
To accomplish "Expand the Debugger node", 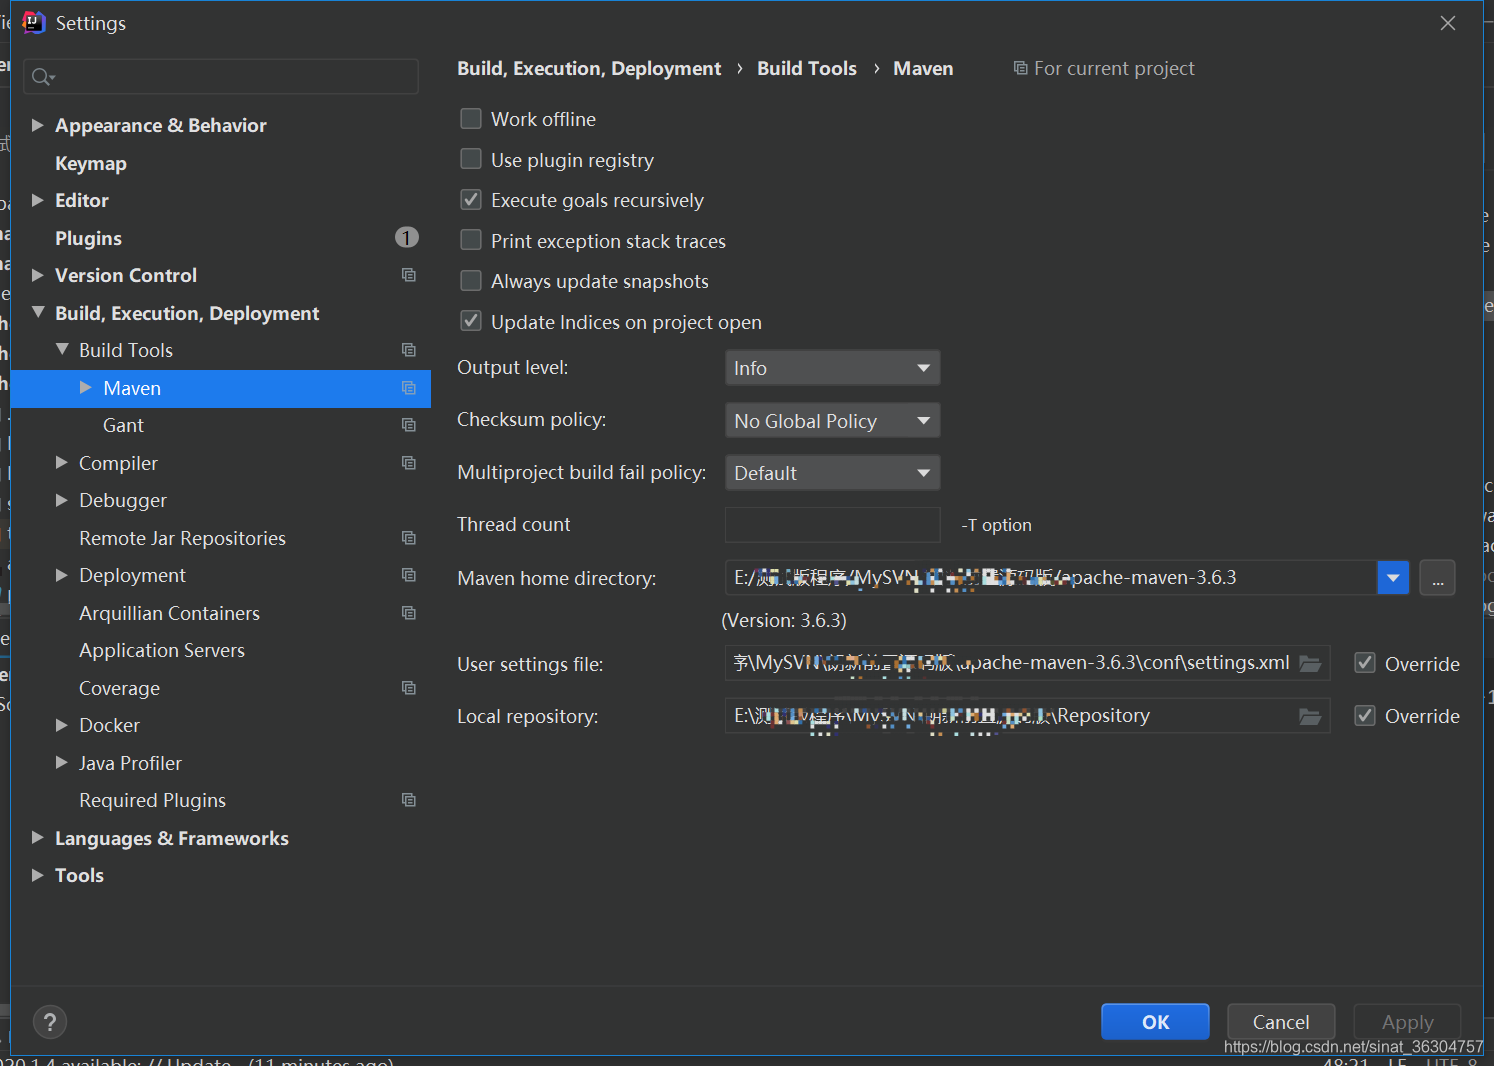I will (62, 500).
